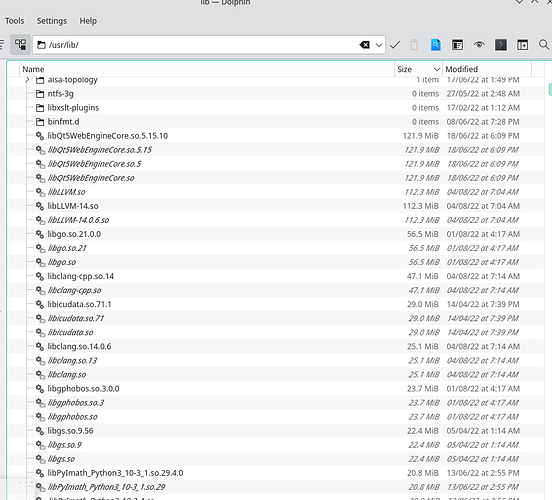Open the Settings menu

[52, 21]
